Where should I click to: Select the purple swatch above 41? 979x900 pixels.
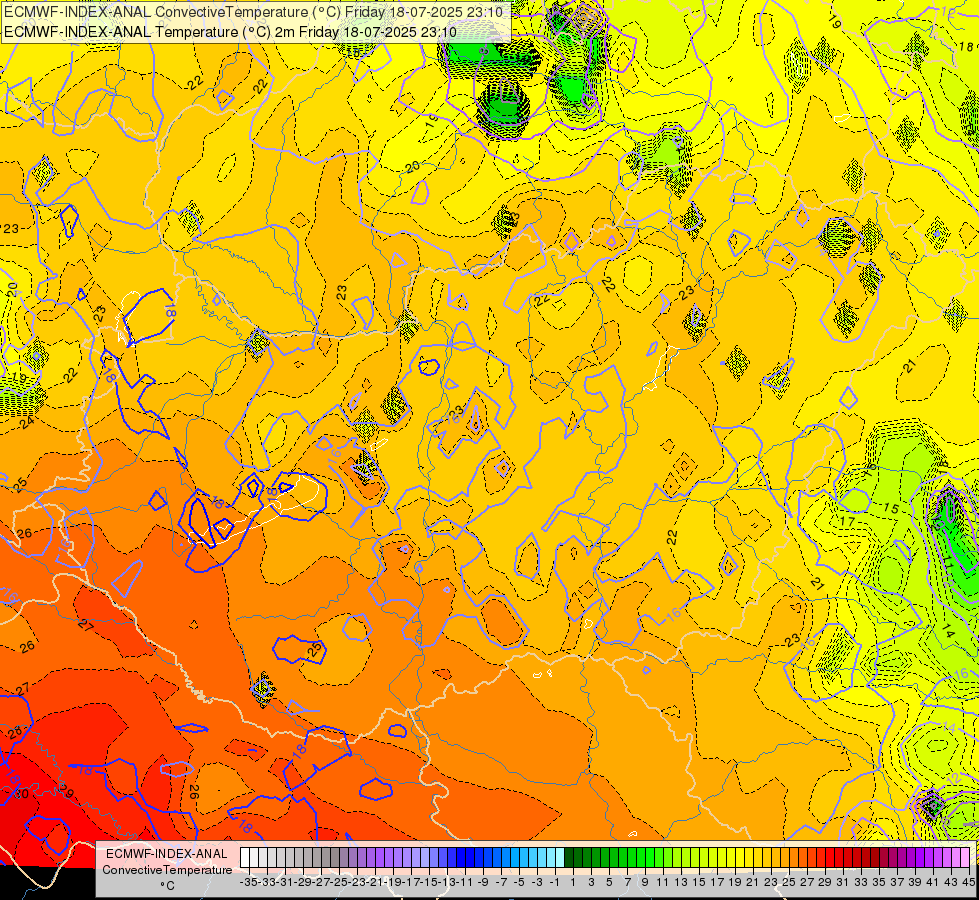point(930,857)
